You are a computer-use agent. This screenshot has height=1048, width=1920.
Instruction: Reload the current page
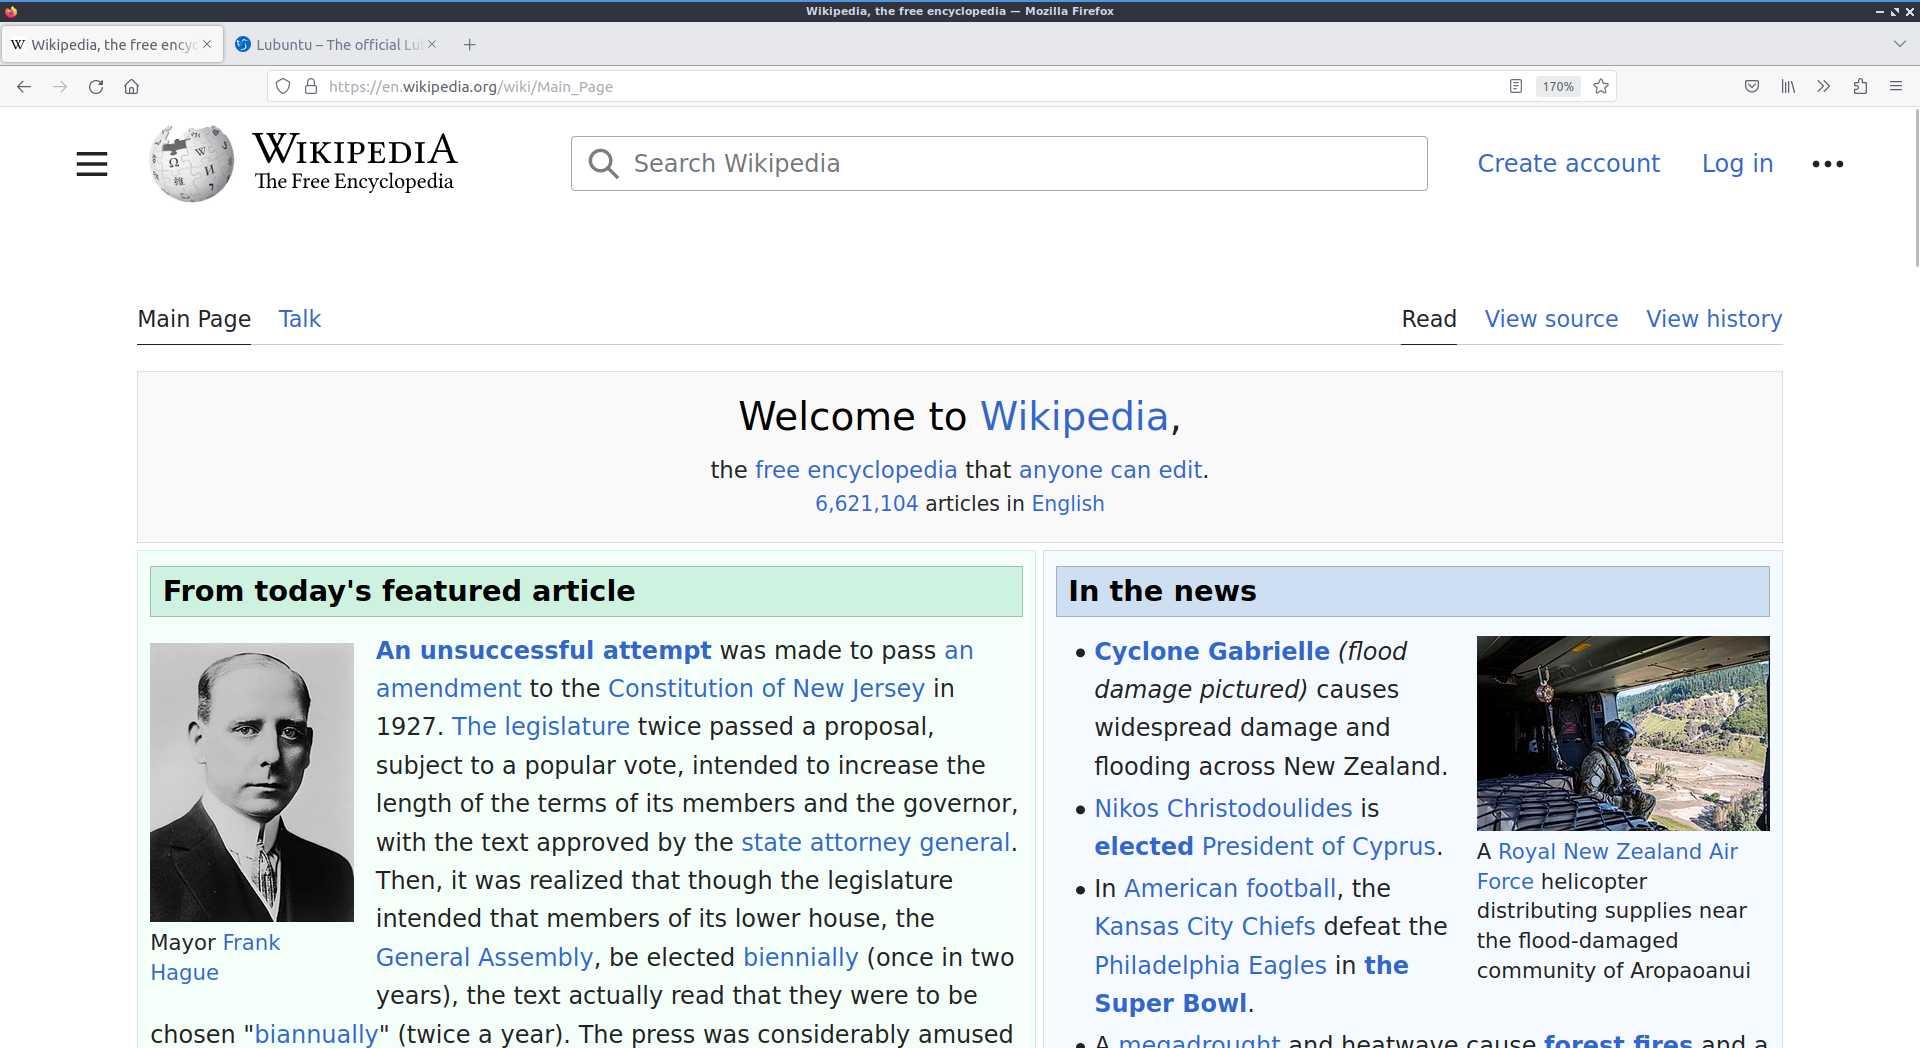point(96,87)
